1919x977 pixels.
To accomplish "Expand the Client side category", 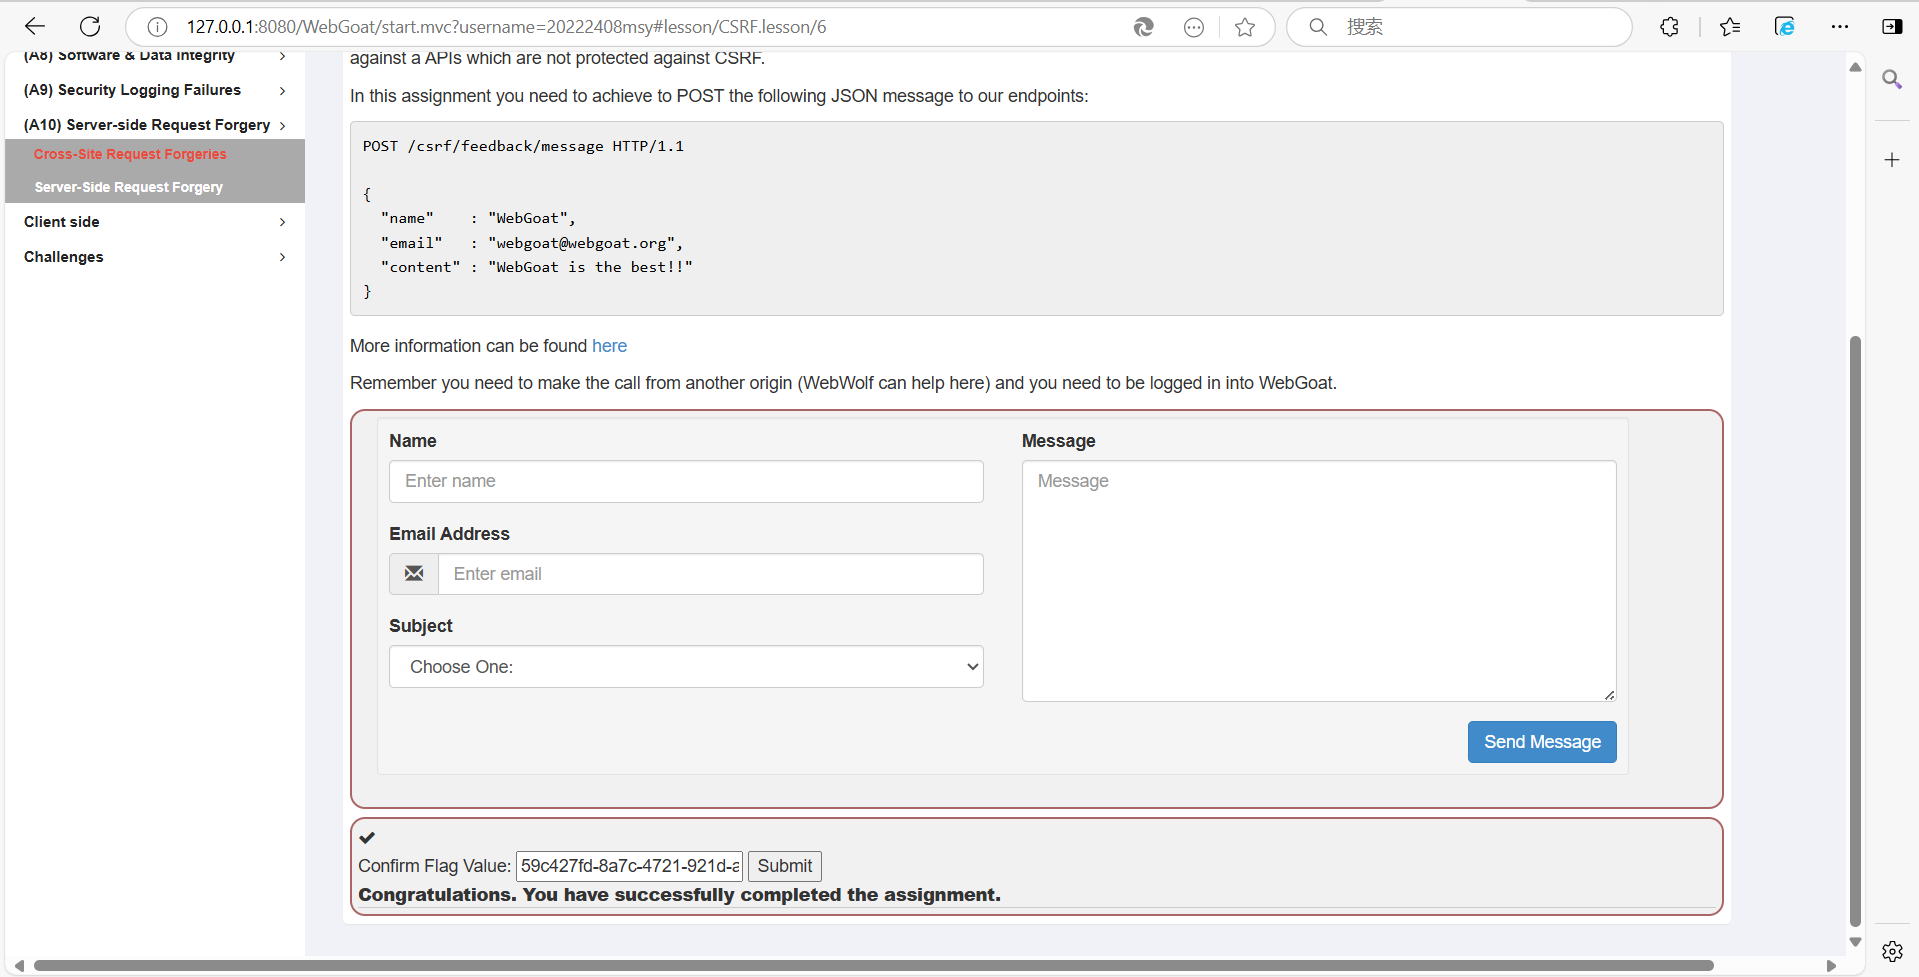I will (155, 222).
